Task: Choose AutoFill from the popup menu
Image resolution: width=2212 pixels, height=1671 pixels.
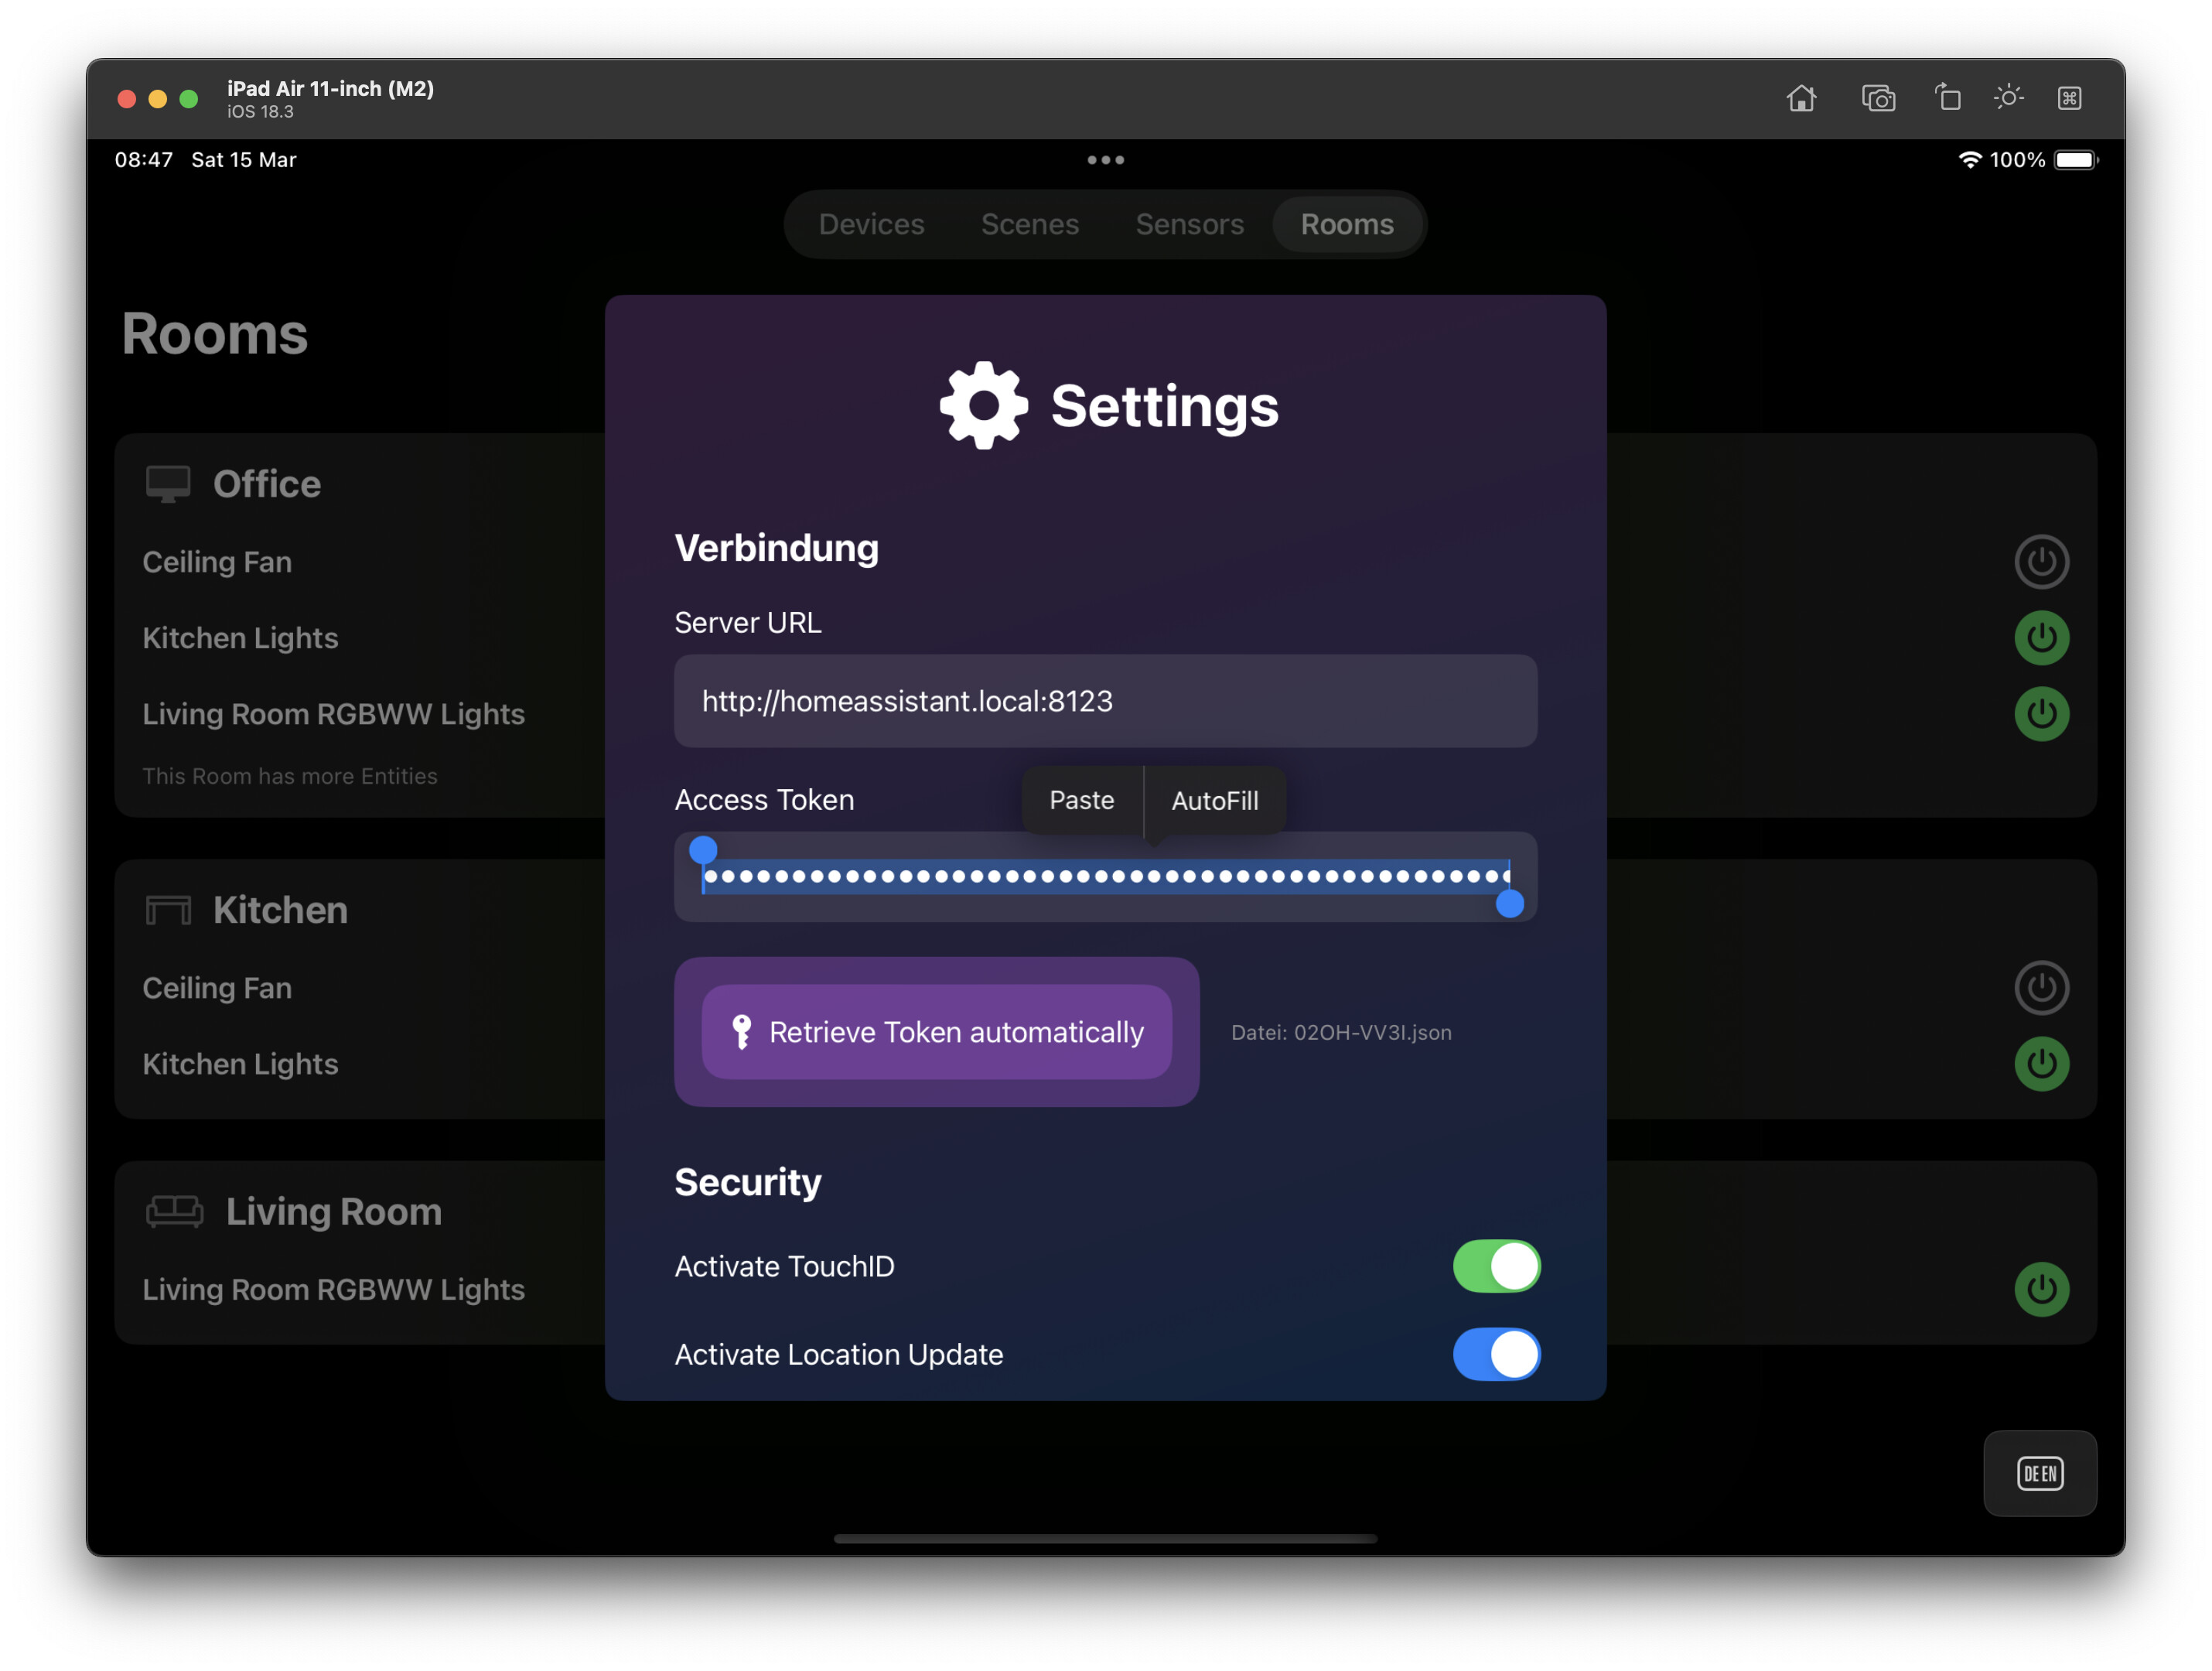Action: click(x=1214, y=800)
